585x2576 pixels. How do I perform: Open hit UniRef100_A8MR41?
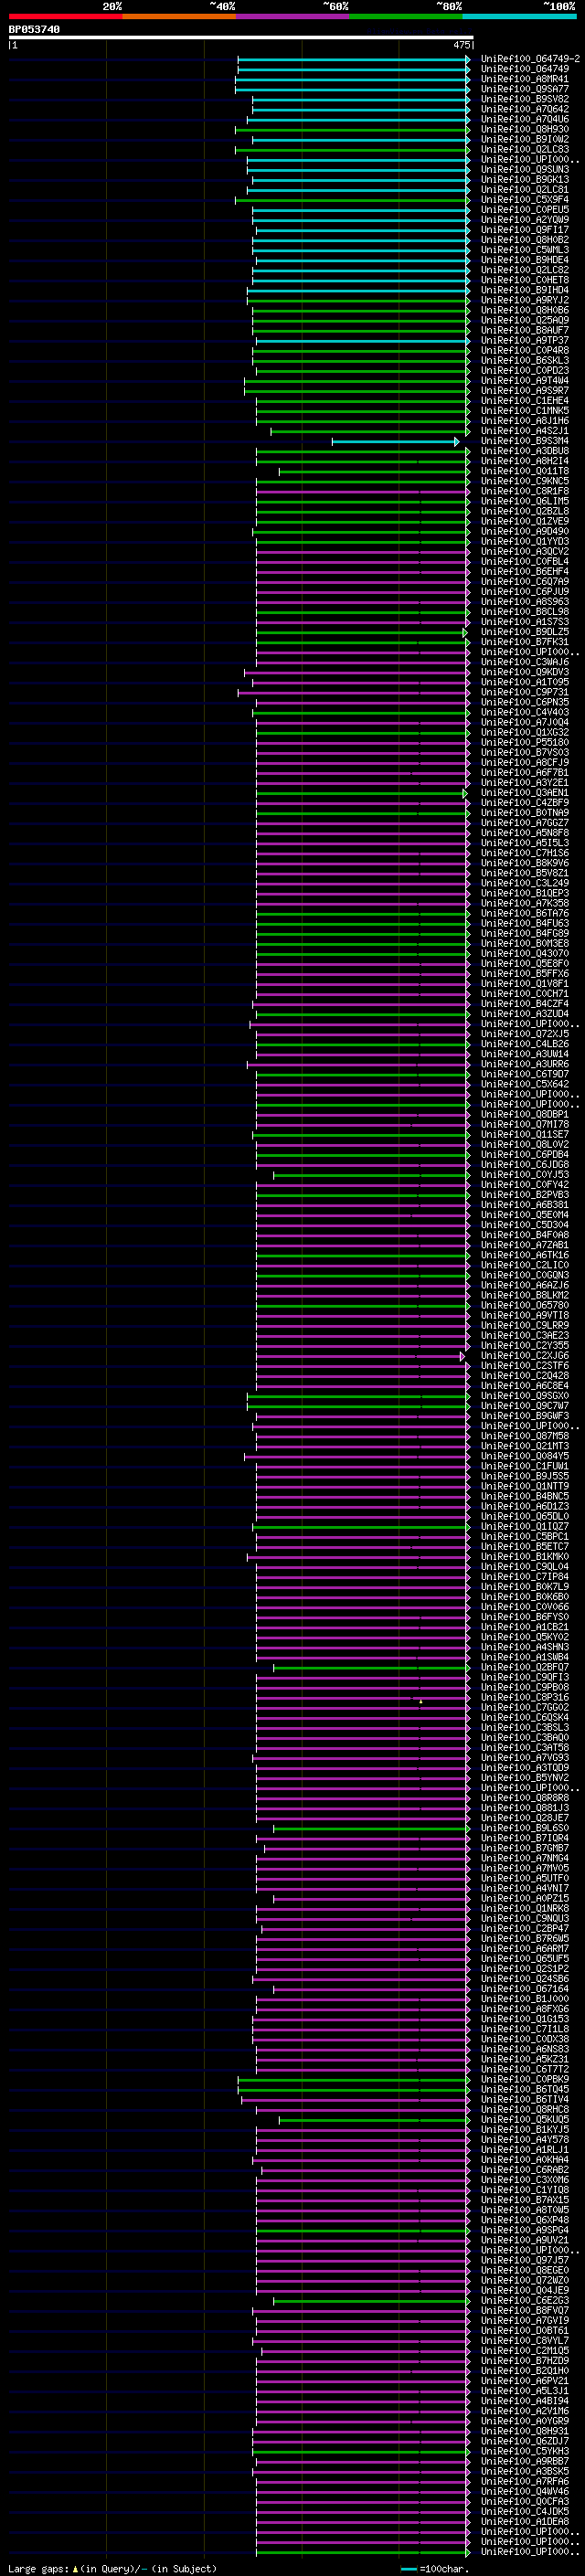[x=525, y=79]
